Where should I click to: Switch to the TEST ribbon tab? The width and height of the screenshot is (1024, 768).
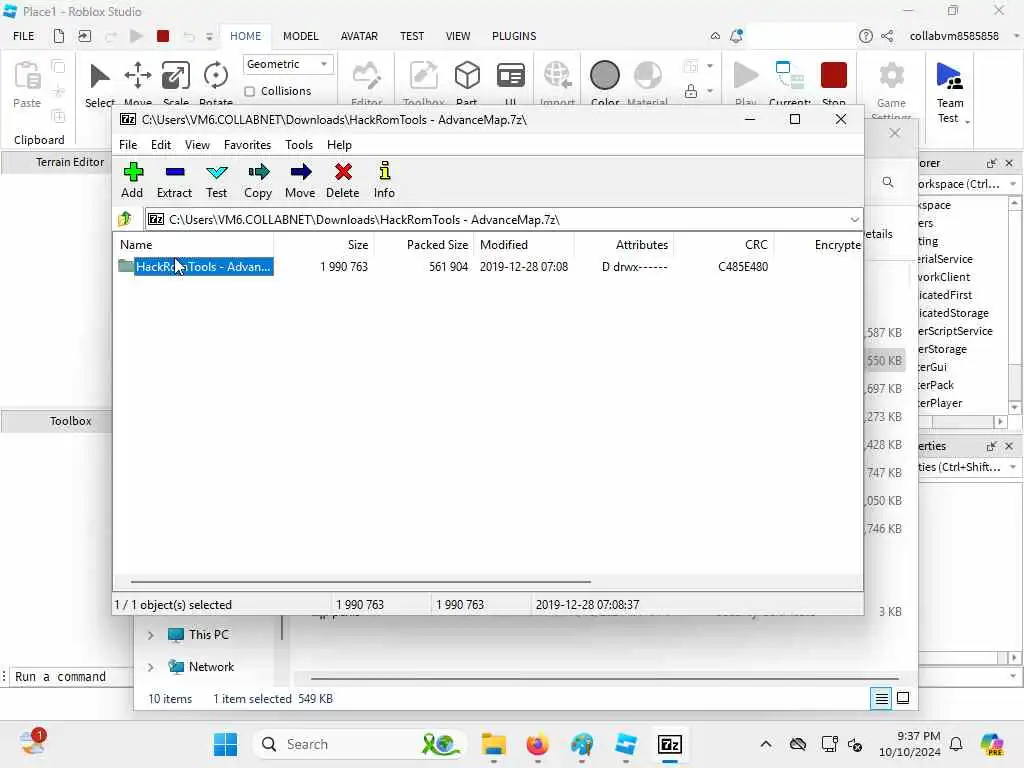coord(411,36)
